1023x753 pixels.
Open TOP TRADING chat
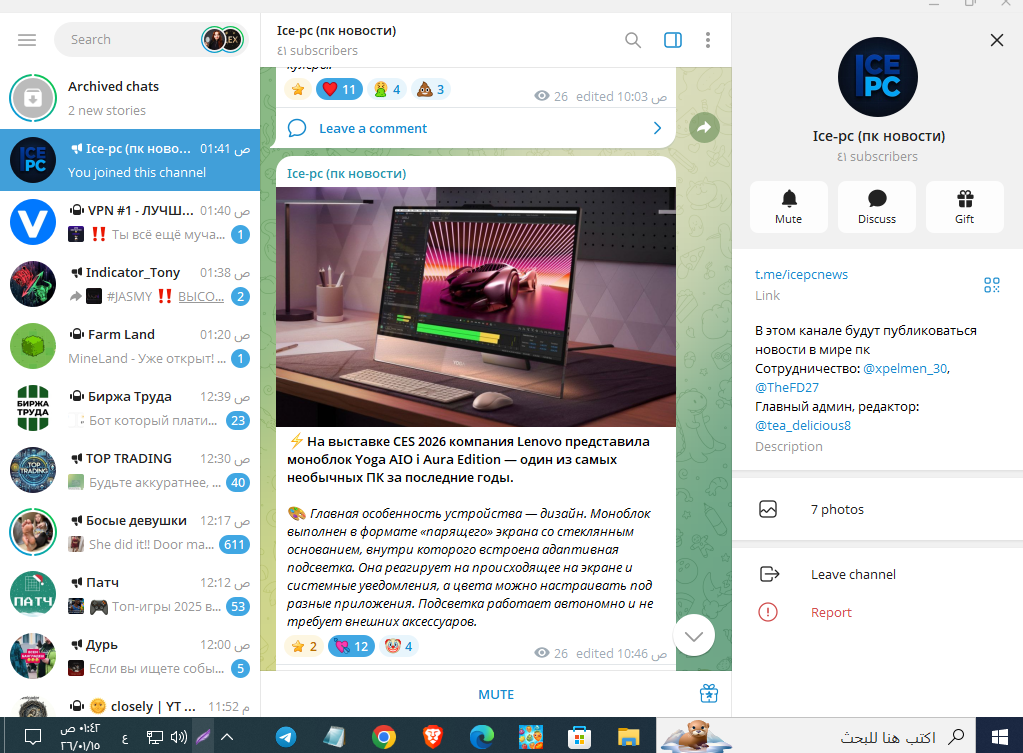[x=130, y=470]
